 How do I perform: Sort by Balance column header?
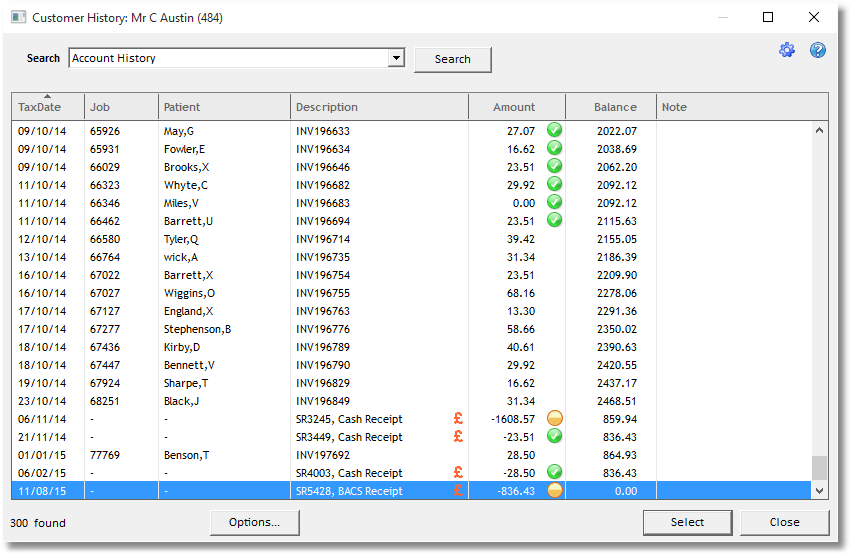pos(611,107)
